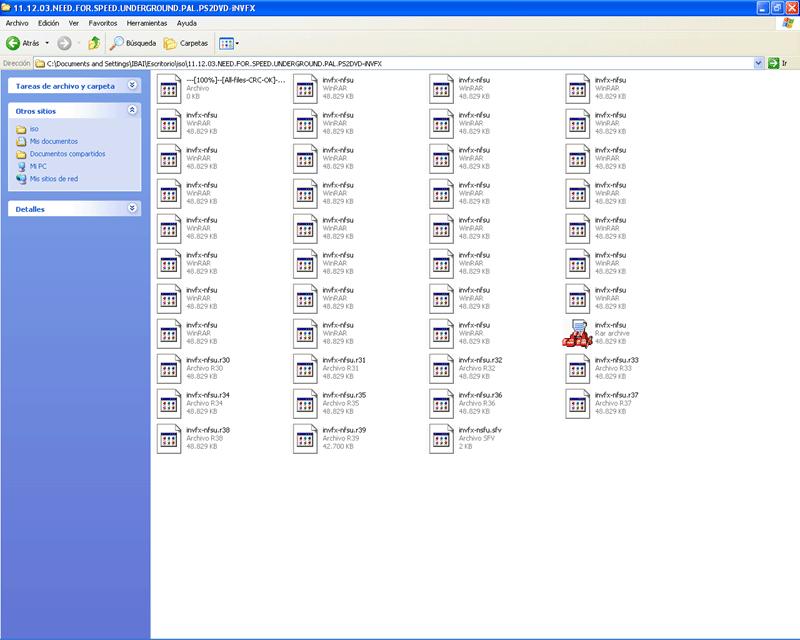Select invfx-nfsu.r36 file icon
The image size is (800, 640).
click(x=441, y=404)
